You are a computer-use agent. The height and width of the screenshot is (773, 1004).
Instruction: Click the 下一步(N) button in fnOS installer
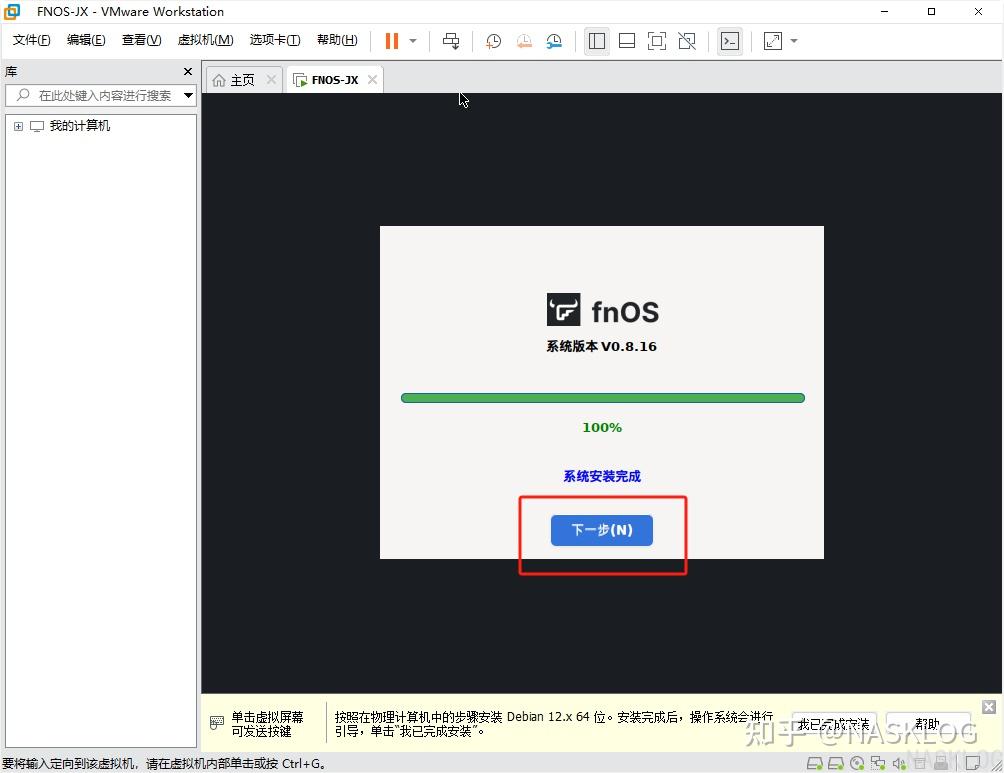601,530
